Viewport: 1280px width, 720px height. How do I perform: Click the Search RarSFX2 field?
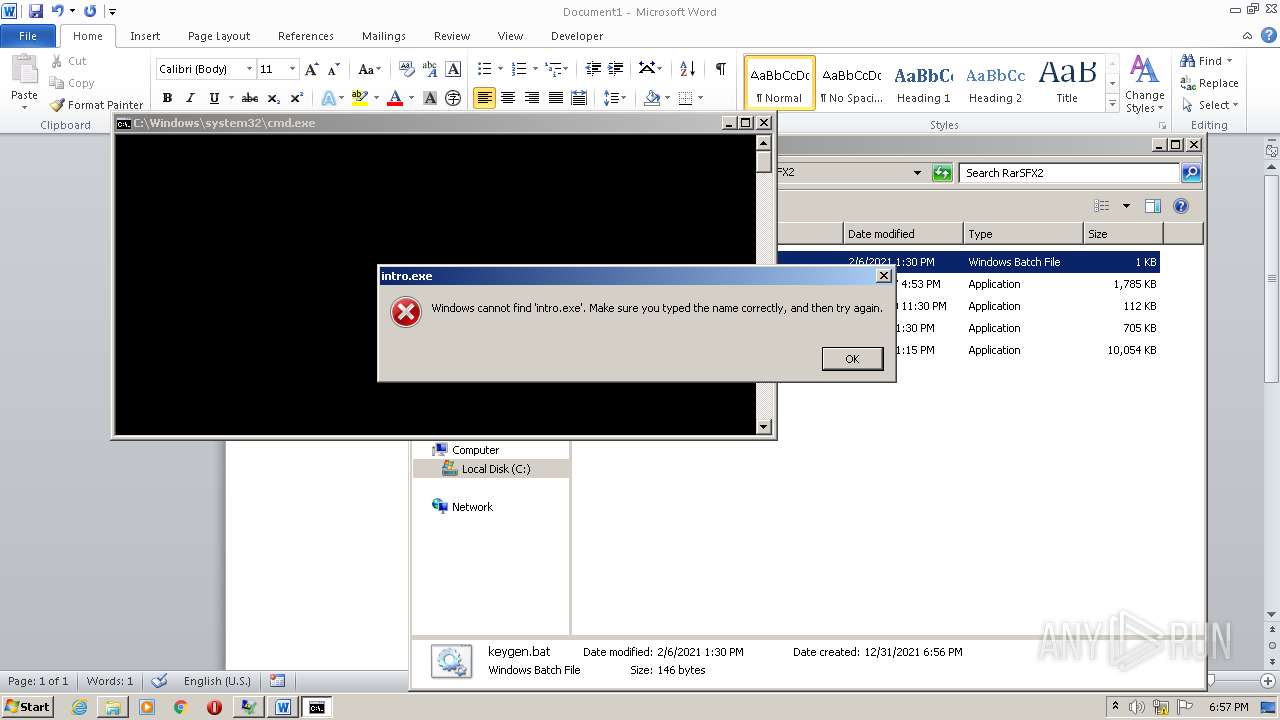(x=1070, y=173)
